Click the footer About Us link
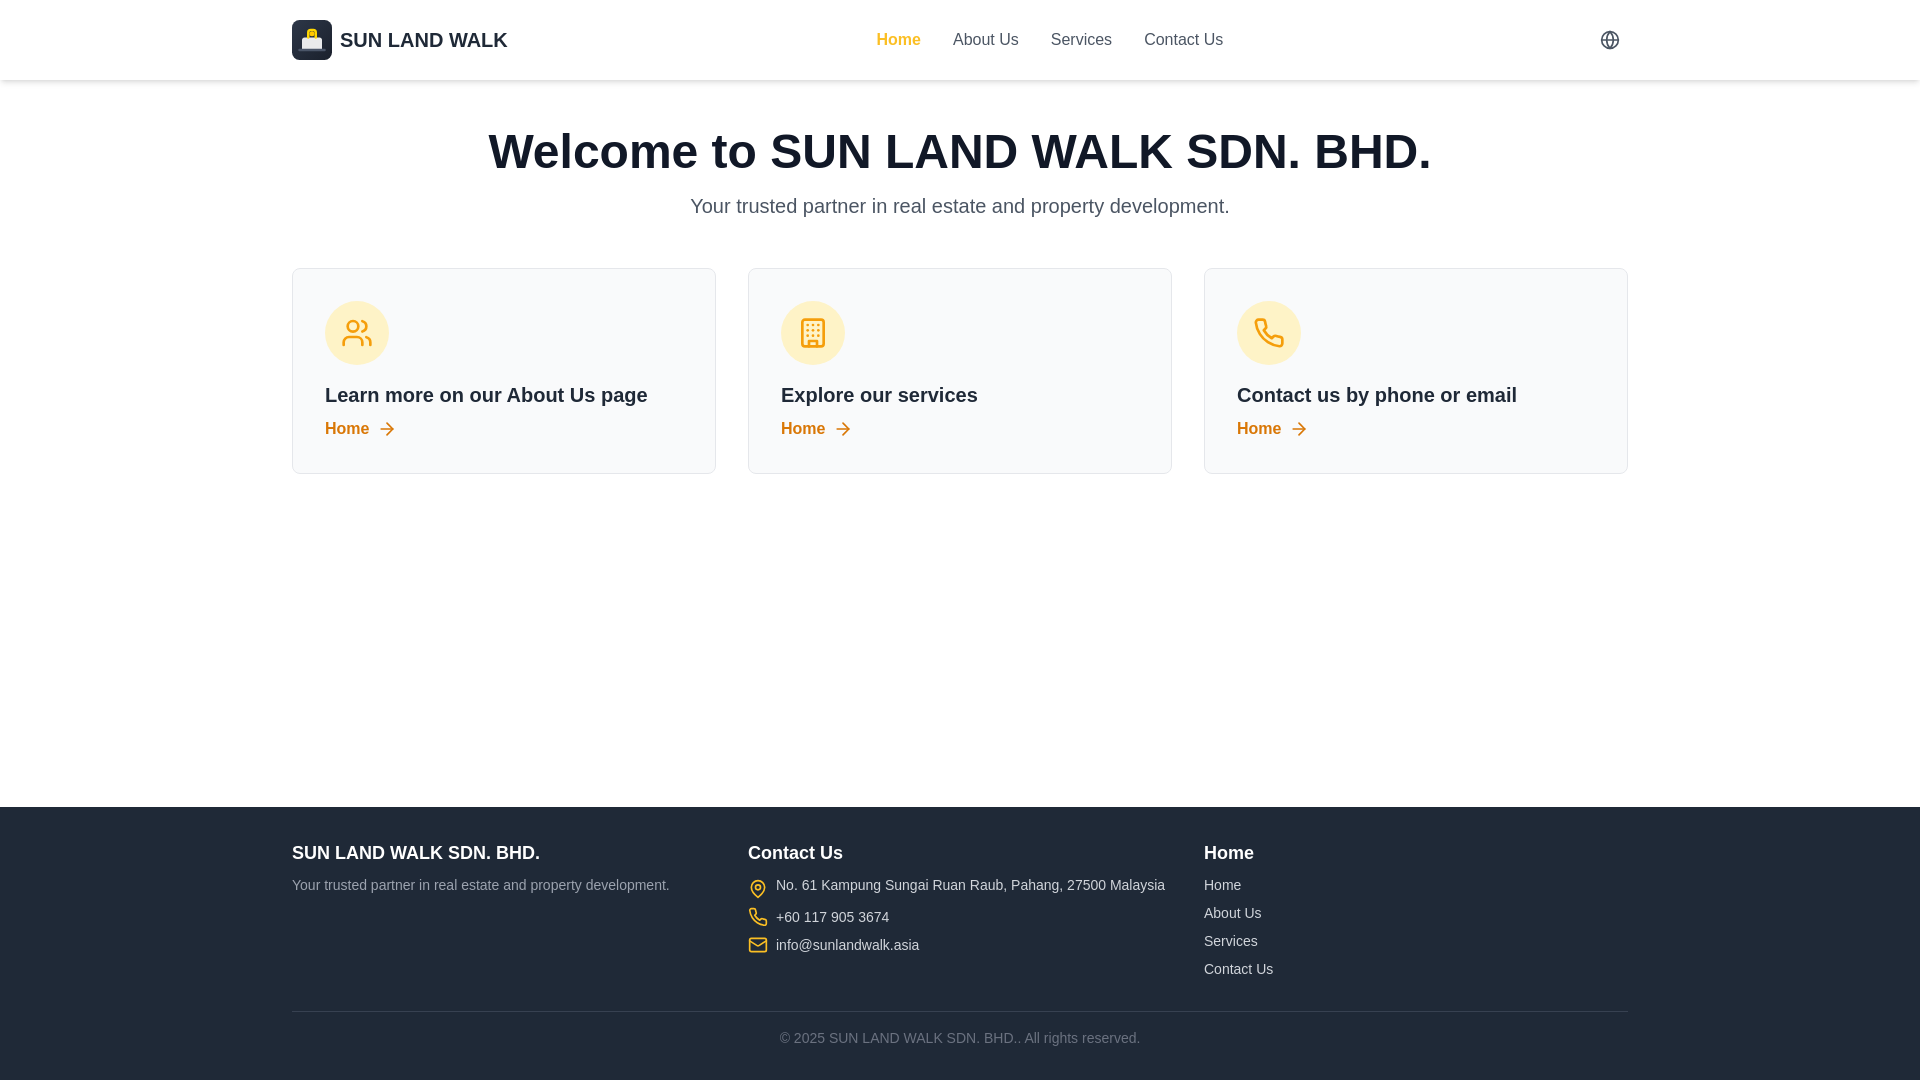This screenshot has height=1080, width=1920. click(1232, 913)
